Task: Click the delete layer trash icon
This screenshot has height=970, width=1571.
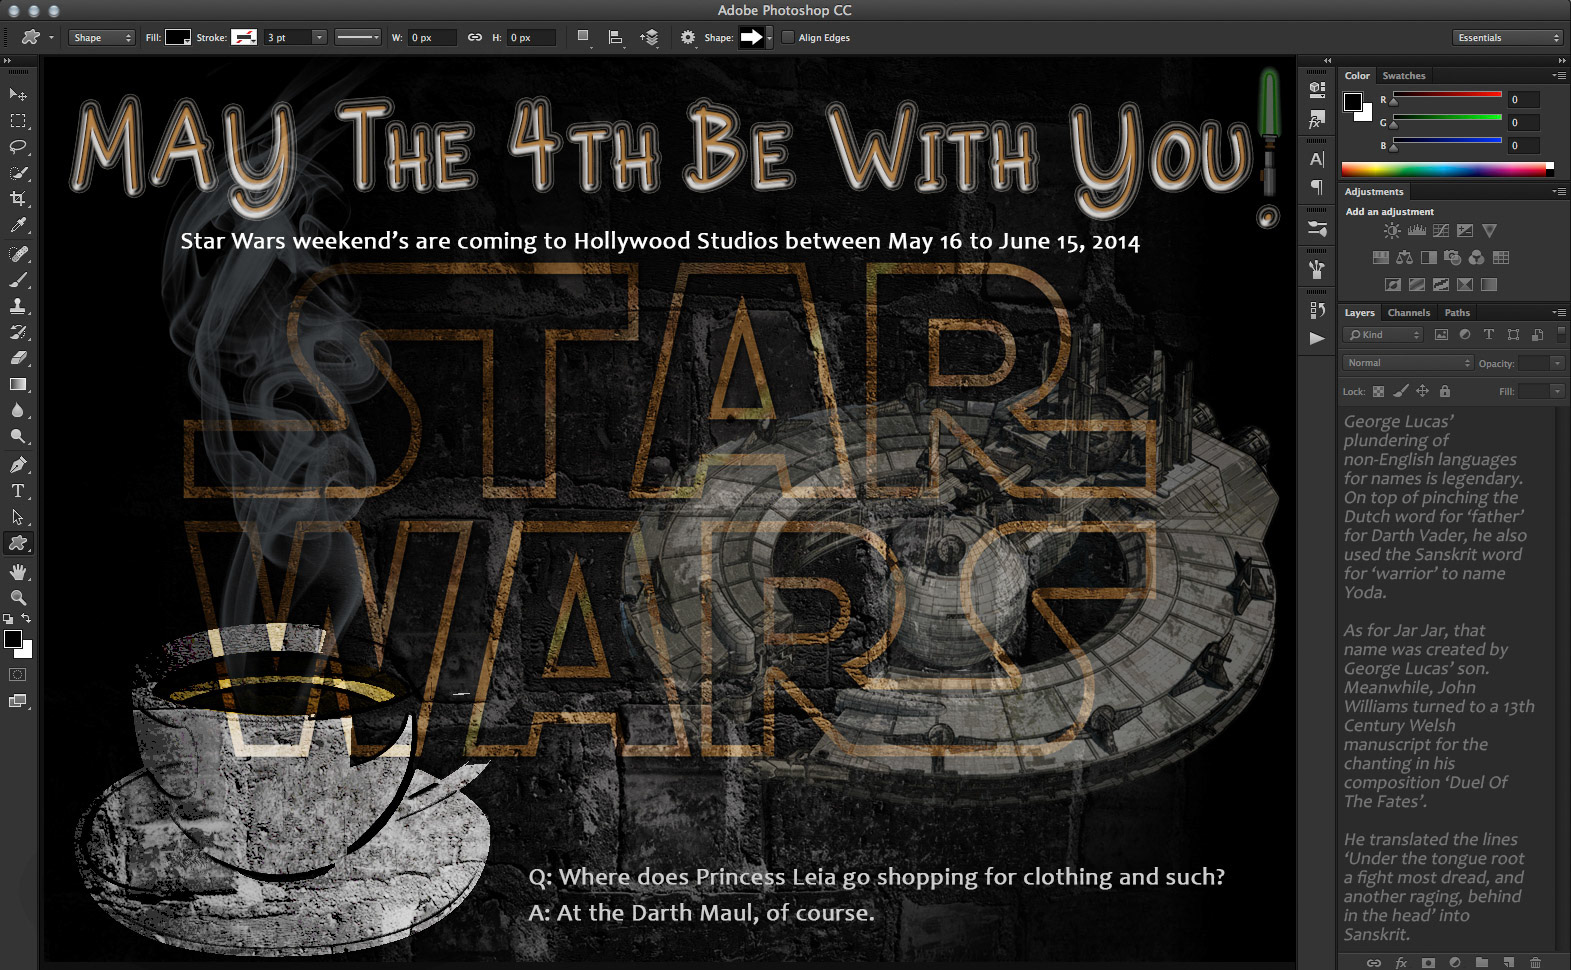Action: click(x=1535, y=962)
